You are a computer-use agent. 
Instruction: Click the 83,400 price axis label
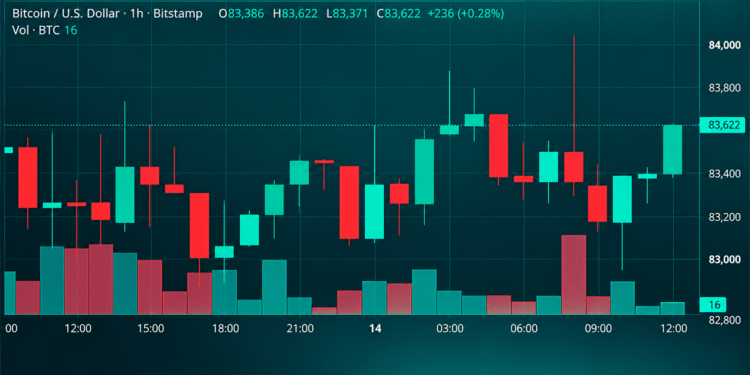724,174
